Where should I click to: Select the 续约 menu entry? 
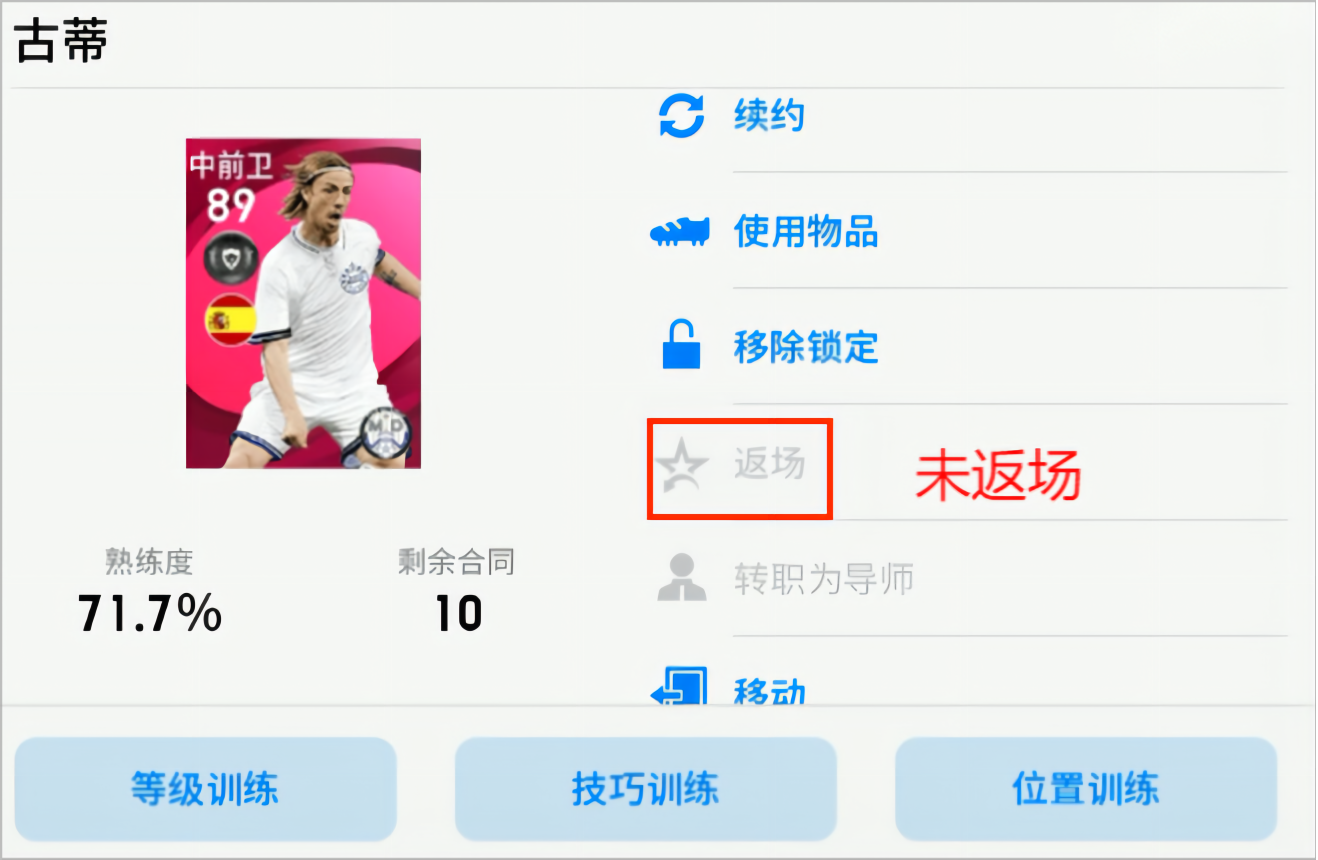[x=769, y=116]
